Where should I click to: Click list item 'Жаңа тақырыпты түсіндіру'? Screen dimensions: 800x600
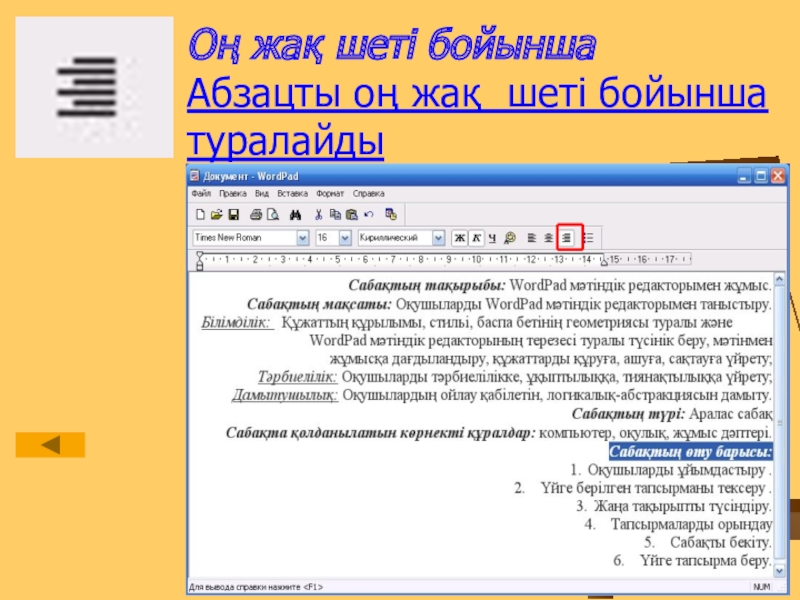point(682,506)
